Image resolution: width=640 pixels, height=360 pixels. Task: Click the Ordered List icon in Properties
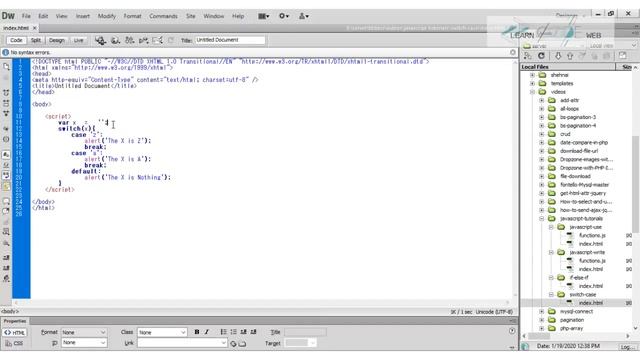[x=233, y=332]
